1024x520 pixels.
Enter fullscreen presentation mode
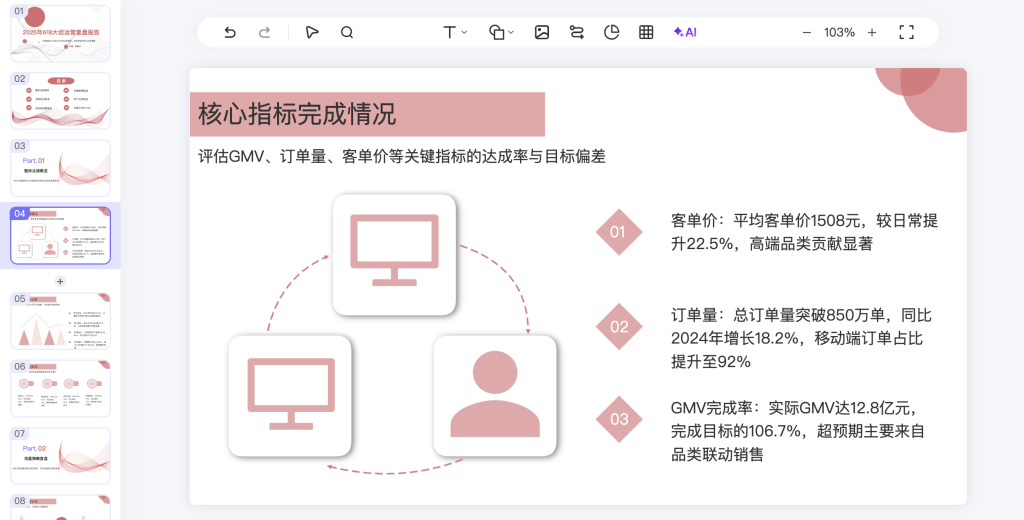(906, 32)
